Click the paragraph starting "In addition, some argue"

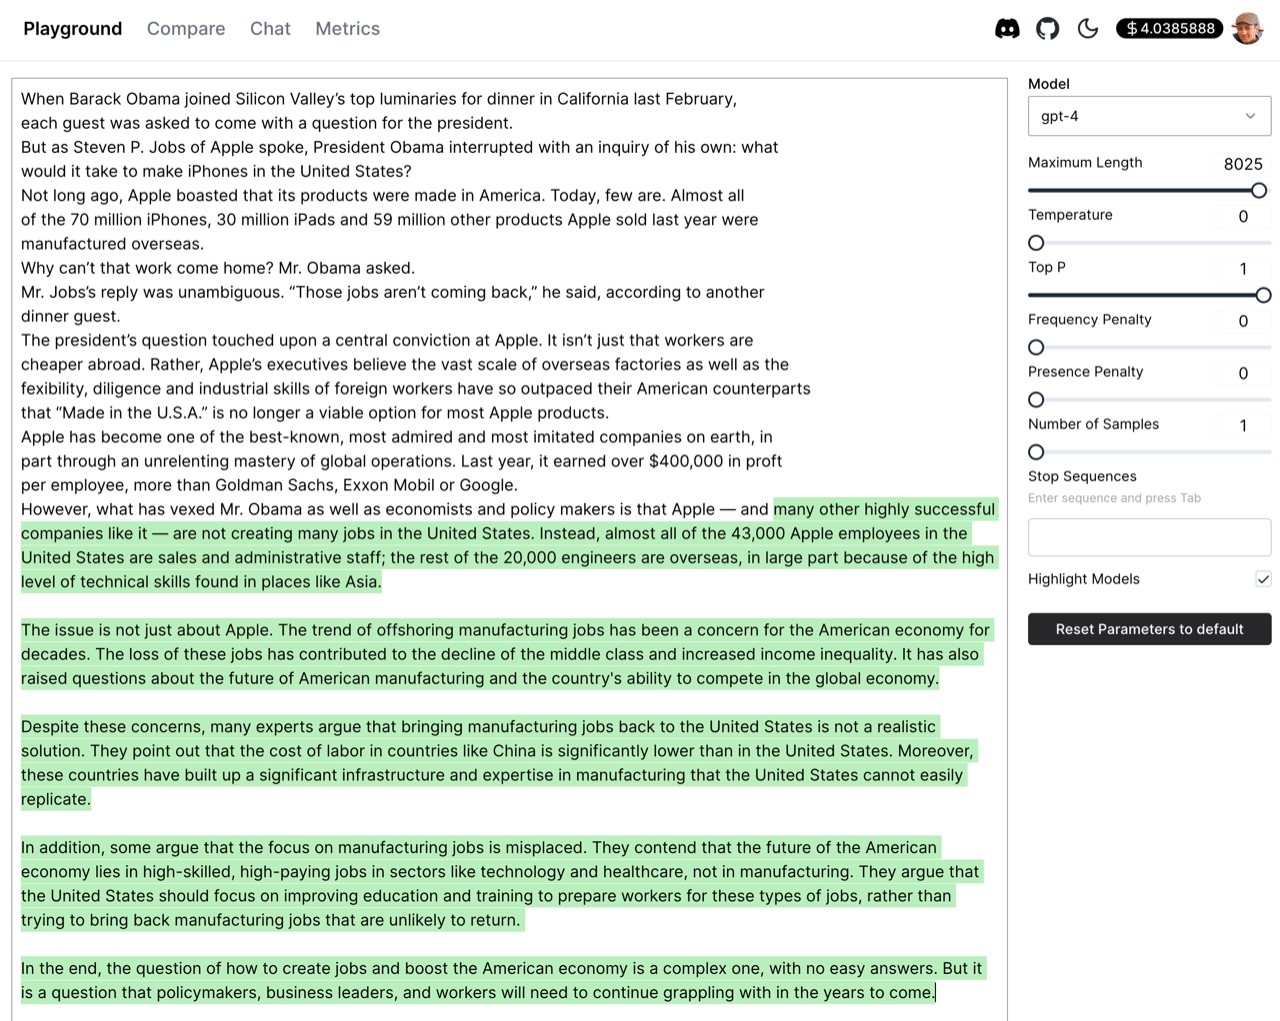tap(500, 884)
